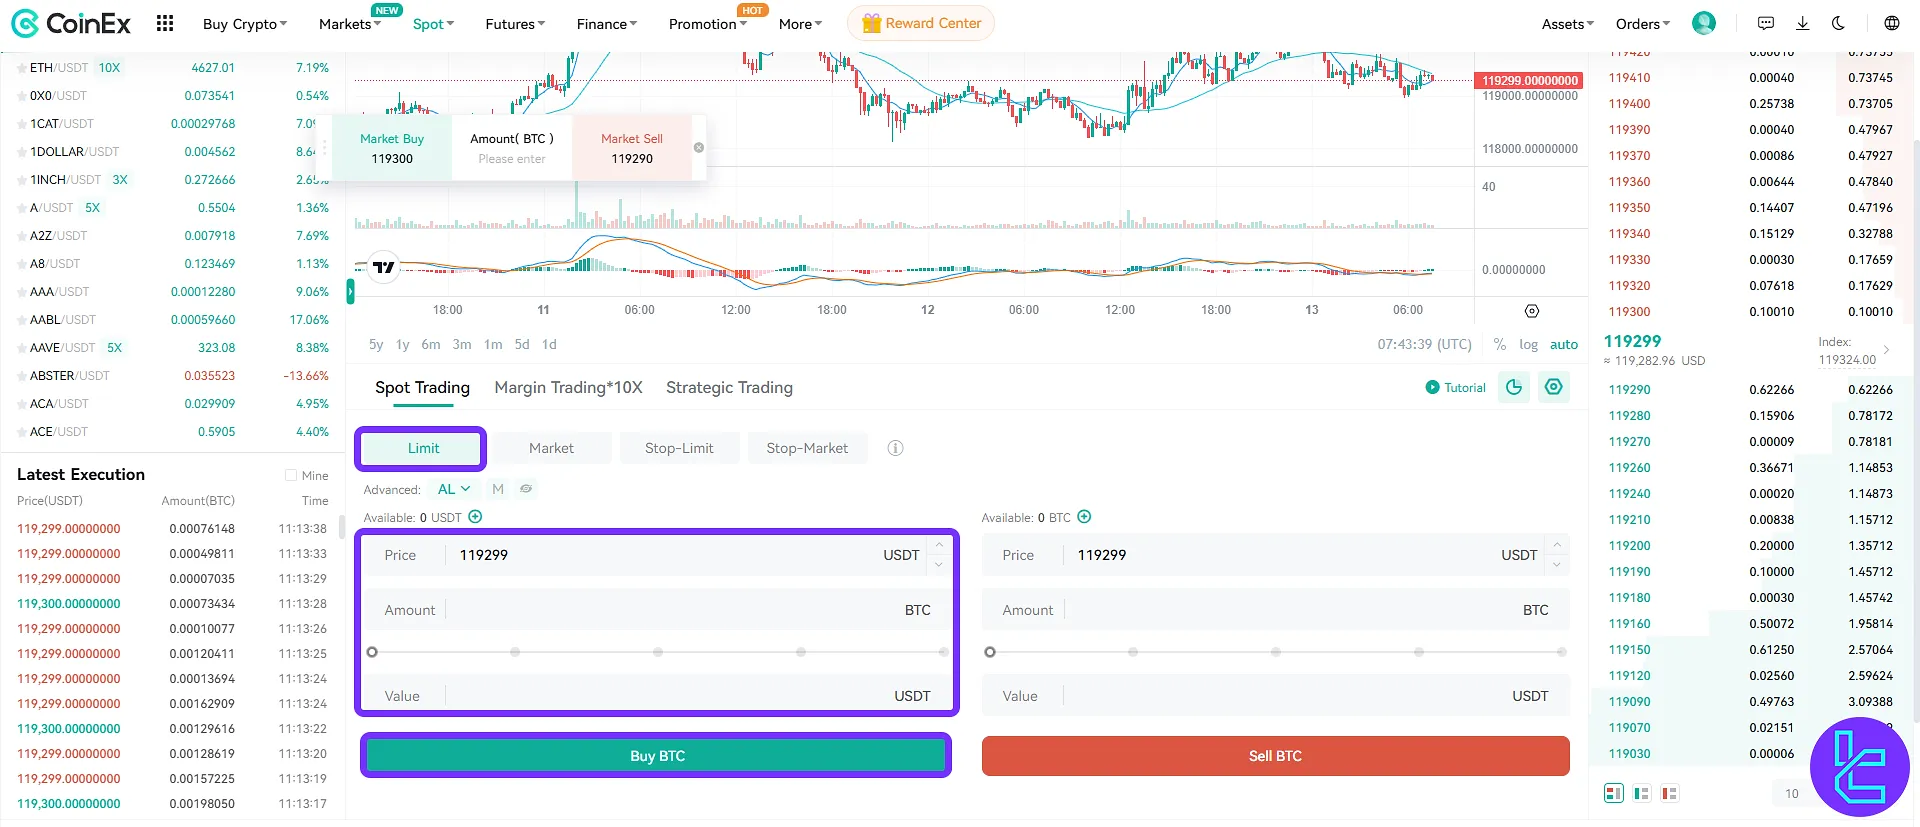Expand the Finance menu
1920x827 pixels.
coord(606,24)
